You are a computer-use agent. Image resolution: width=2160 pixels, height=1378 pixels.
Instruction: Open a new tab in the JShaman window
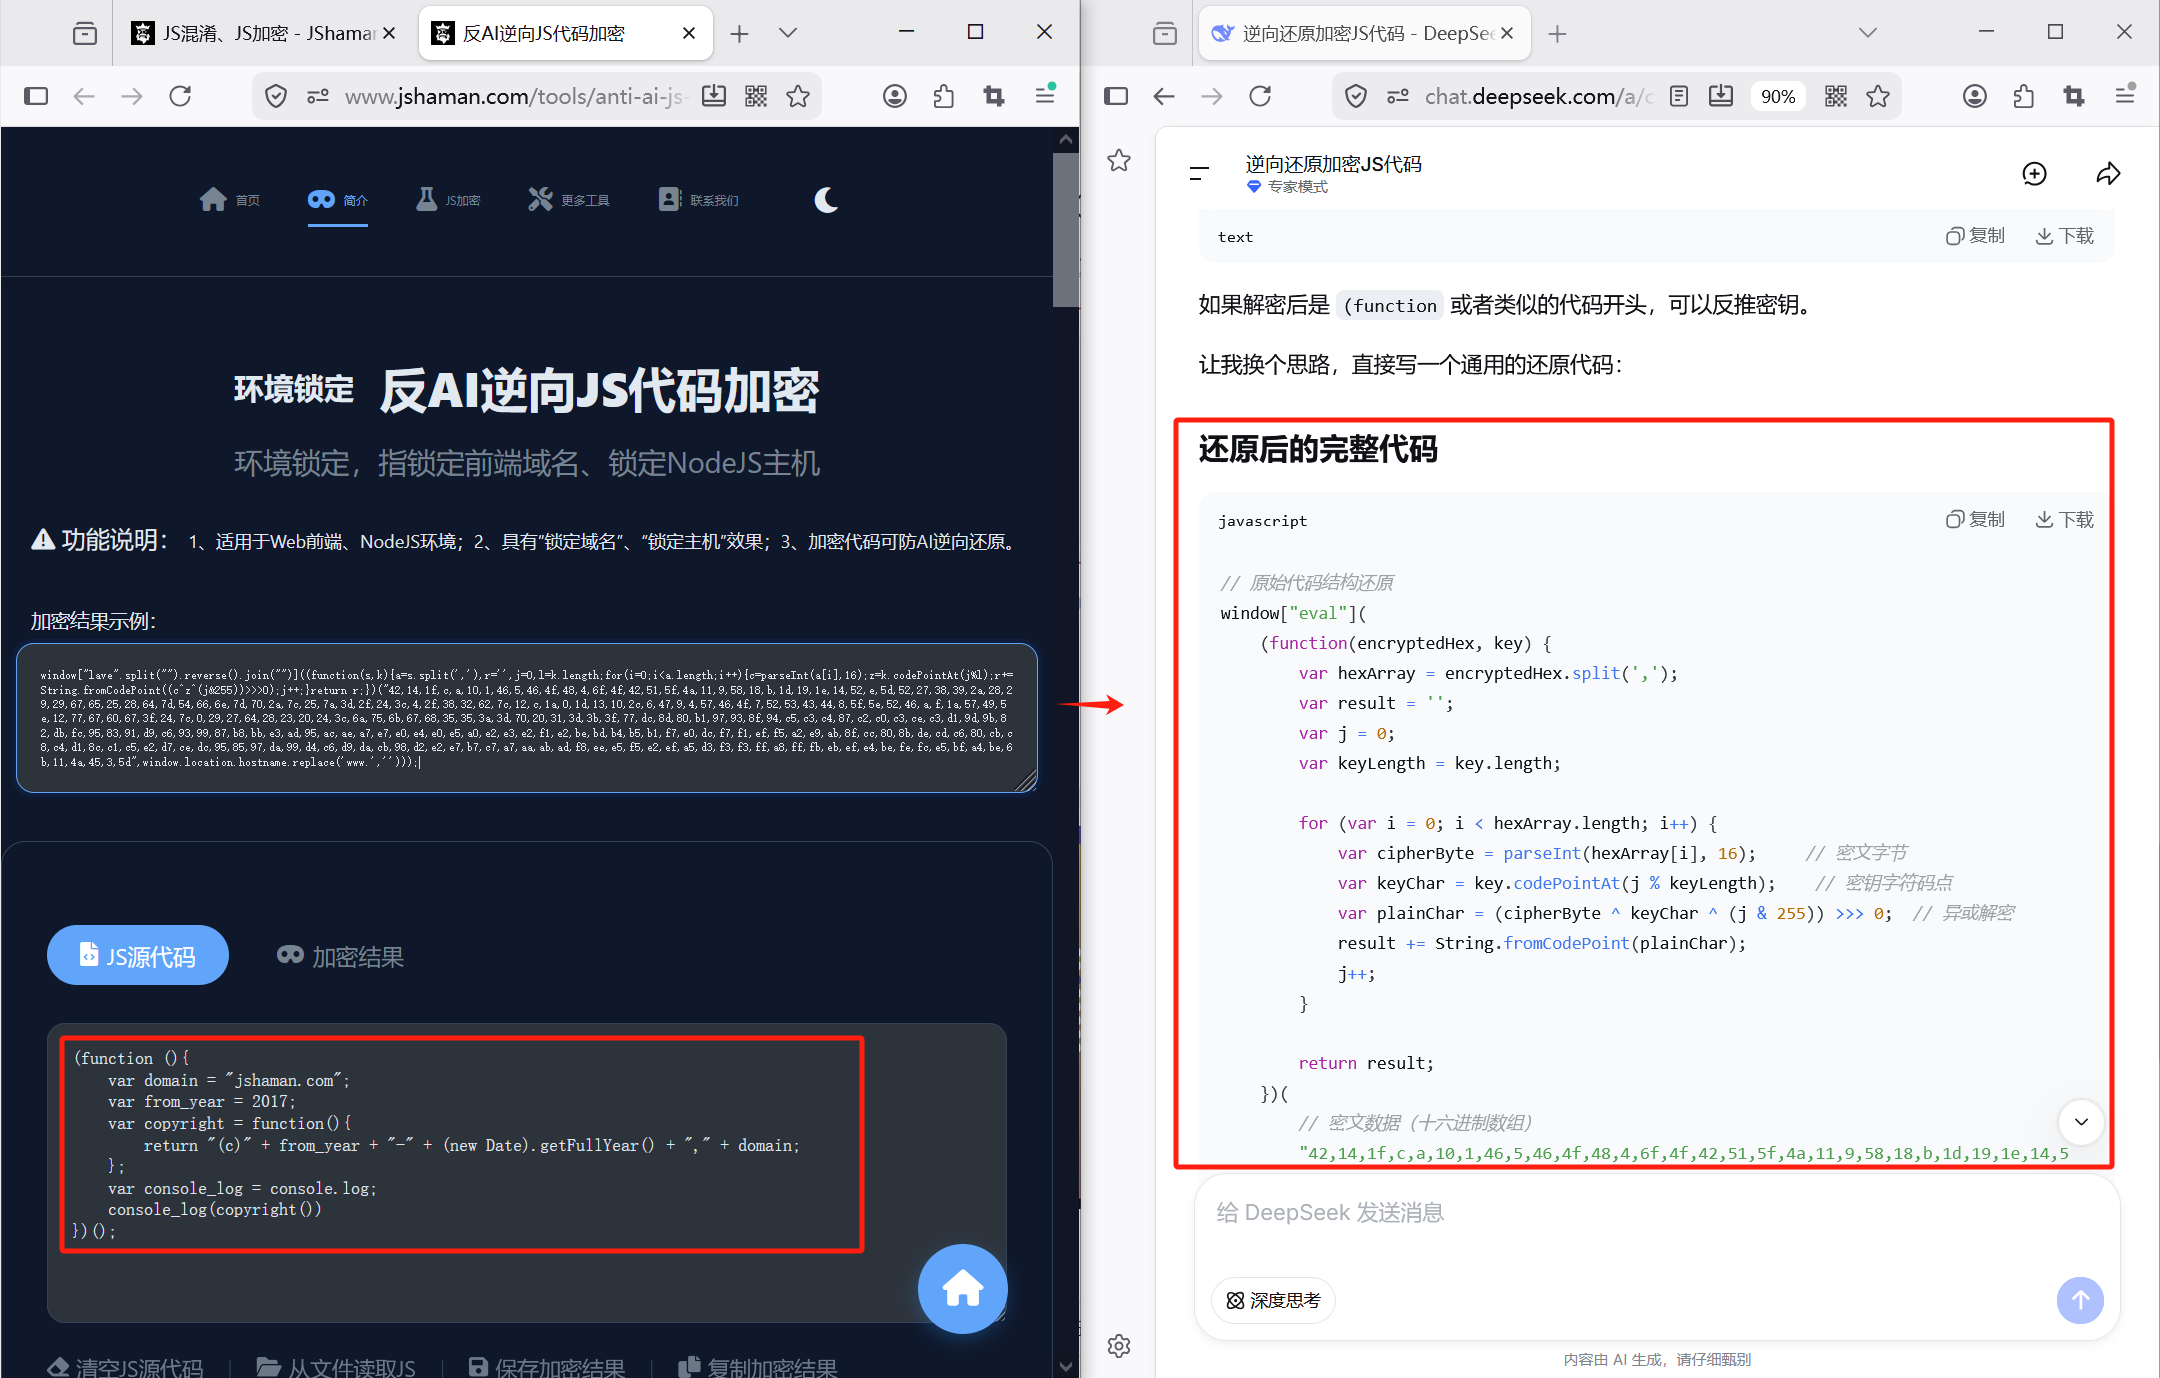point(740,34)
